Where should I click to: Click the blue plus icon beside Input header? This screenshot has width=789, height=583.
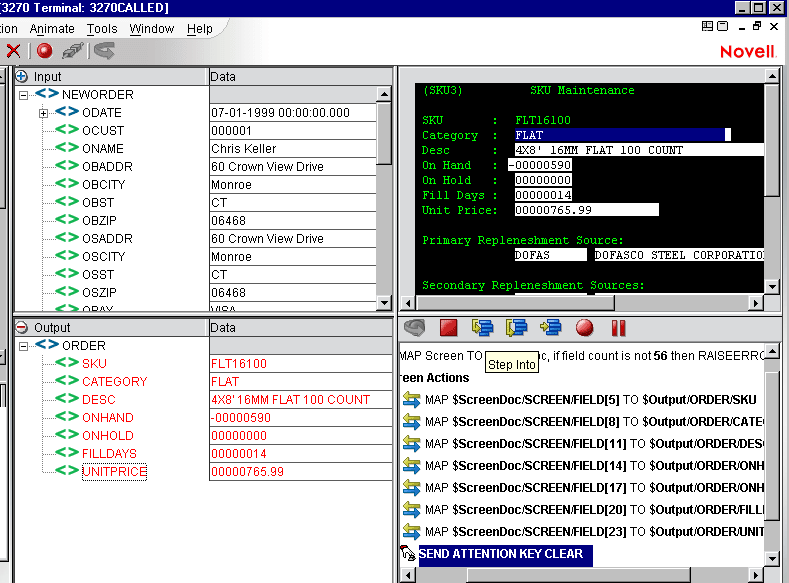[x=22, y=76]
